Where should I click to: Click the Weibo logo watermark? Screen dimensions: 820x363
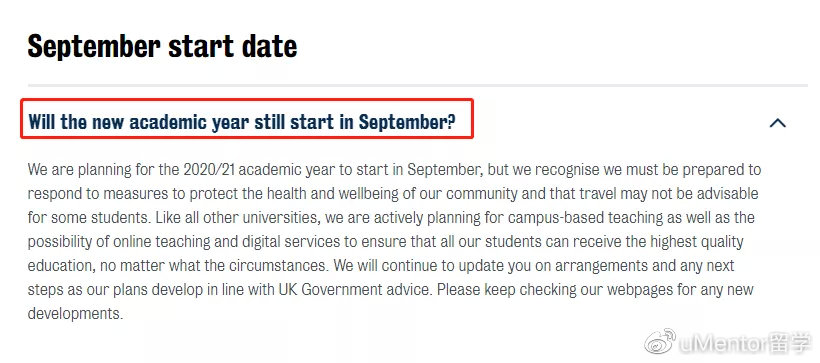click(659, 343)
